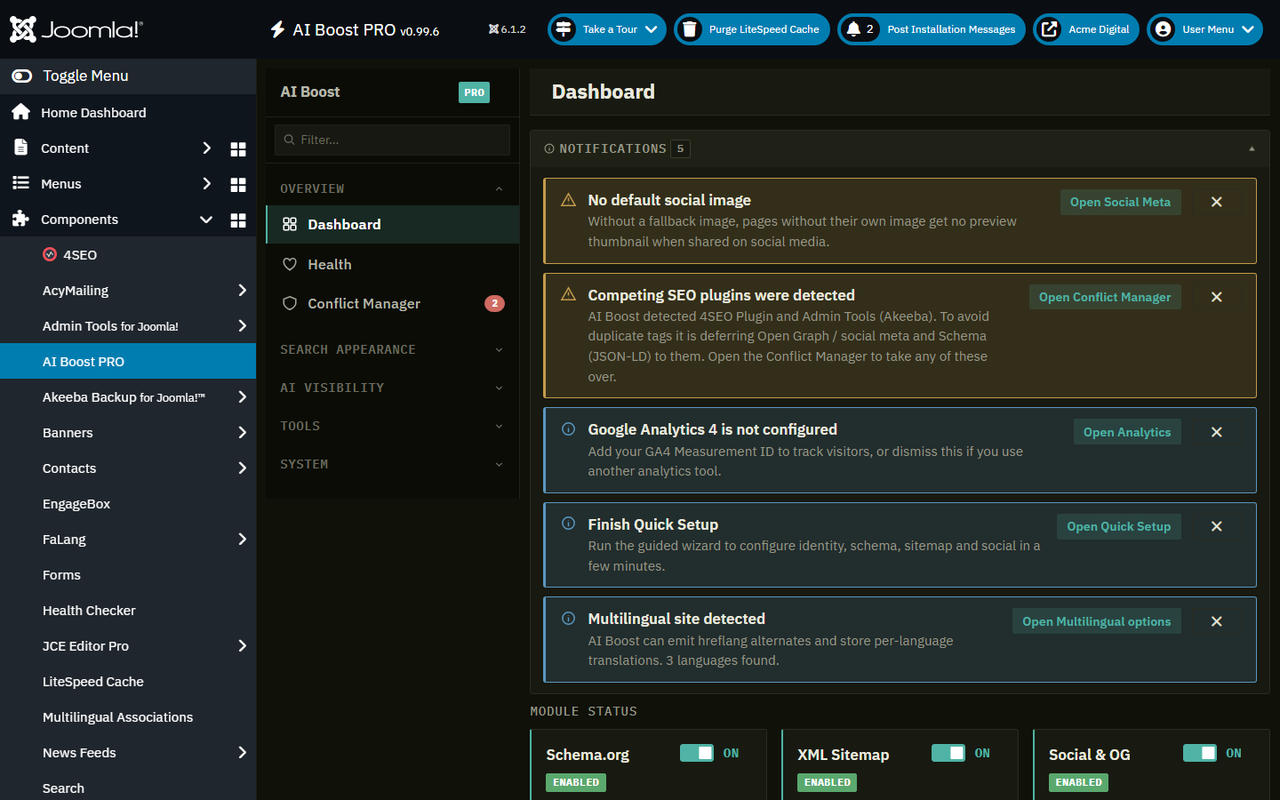1280x800 pixels.
Task: Click the 4SEO red icon
Action: 50,255
